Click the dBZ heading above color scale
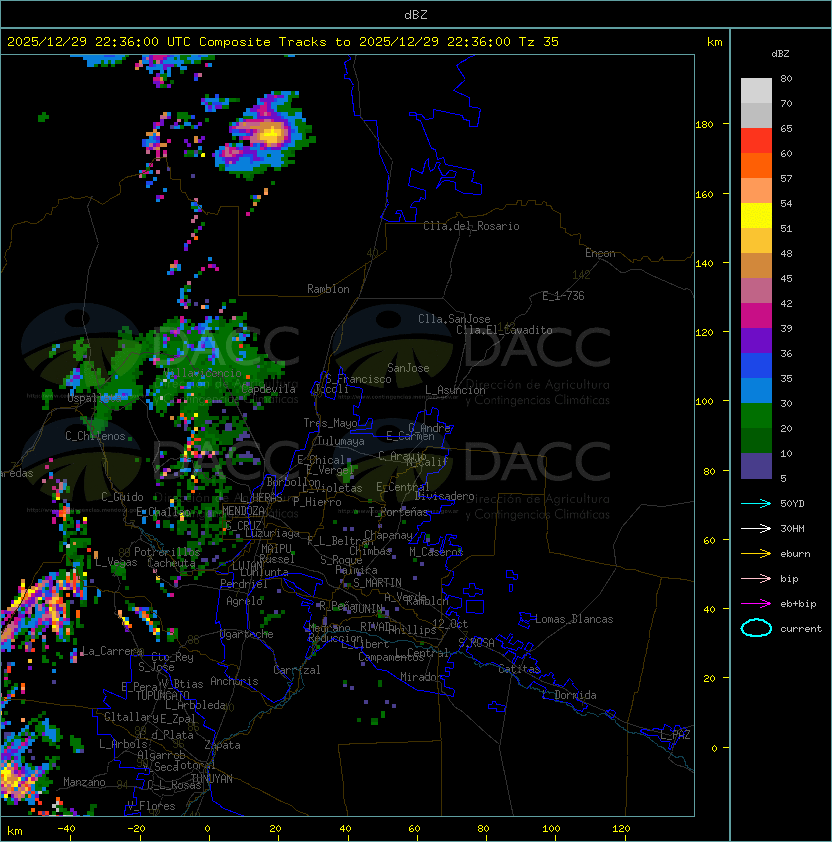 [x=780, y=54]
